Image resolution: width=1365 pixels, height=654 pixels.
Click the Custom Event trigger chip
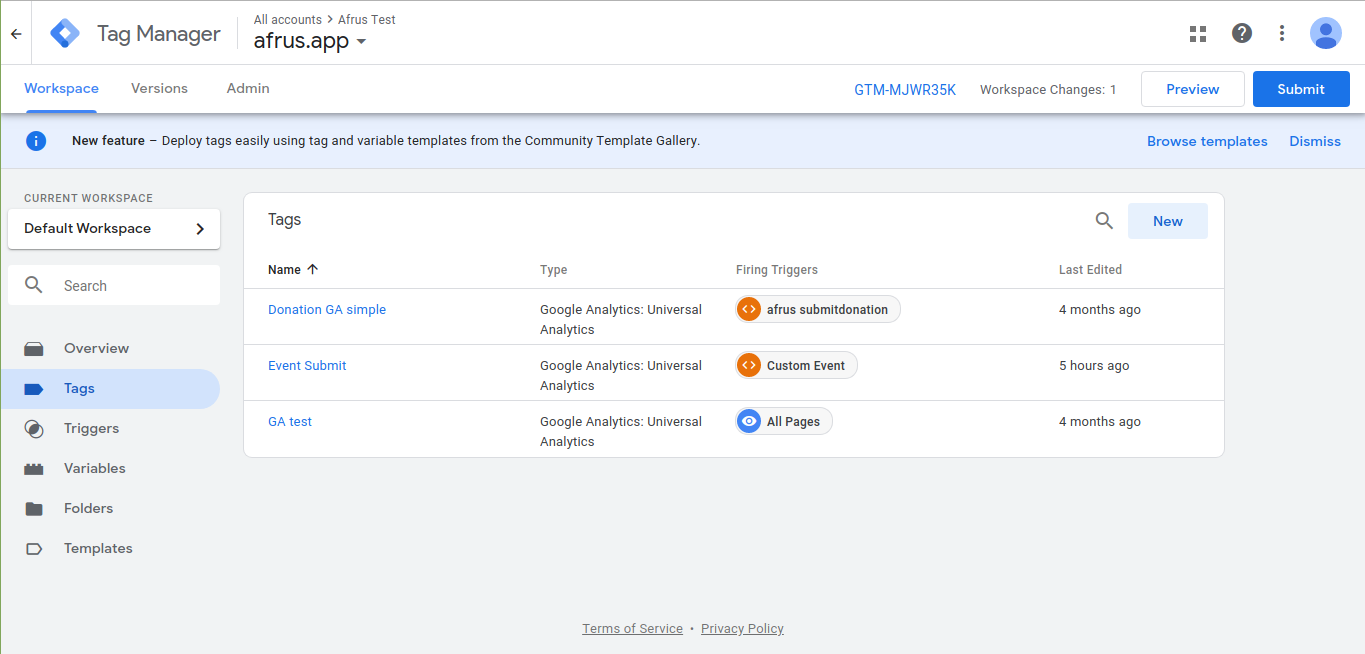(796, 366)
